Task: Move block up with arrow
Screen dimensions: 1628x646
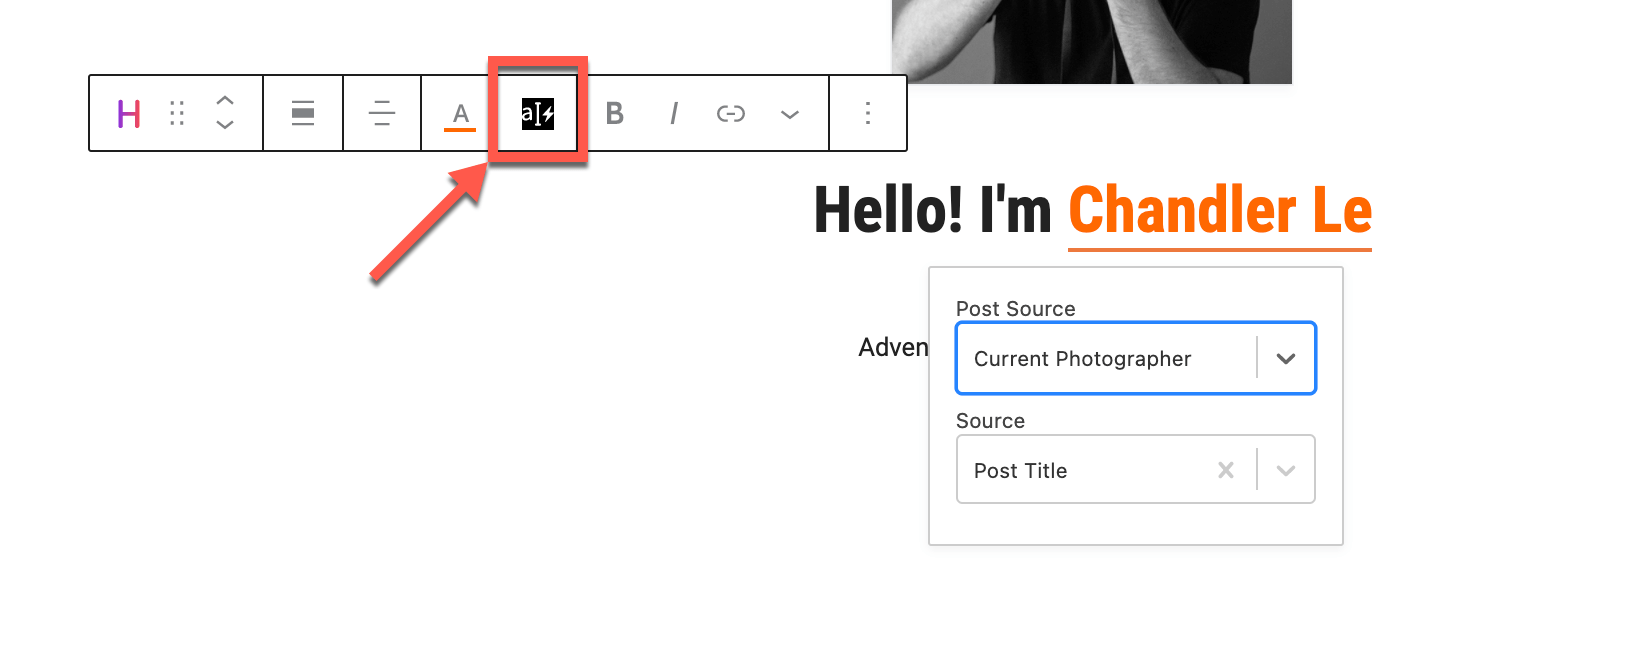Action: point(225,101)
